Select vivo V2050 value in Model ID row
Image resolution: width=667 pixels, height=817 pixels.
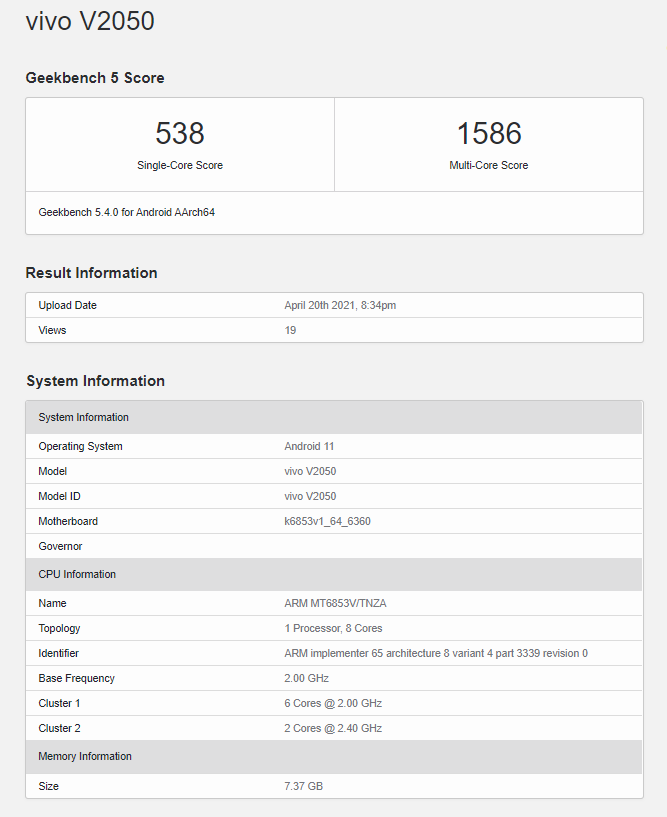pyautogui.click(x=310, y=497)
